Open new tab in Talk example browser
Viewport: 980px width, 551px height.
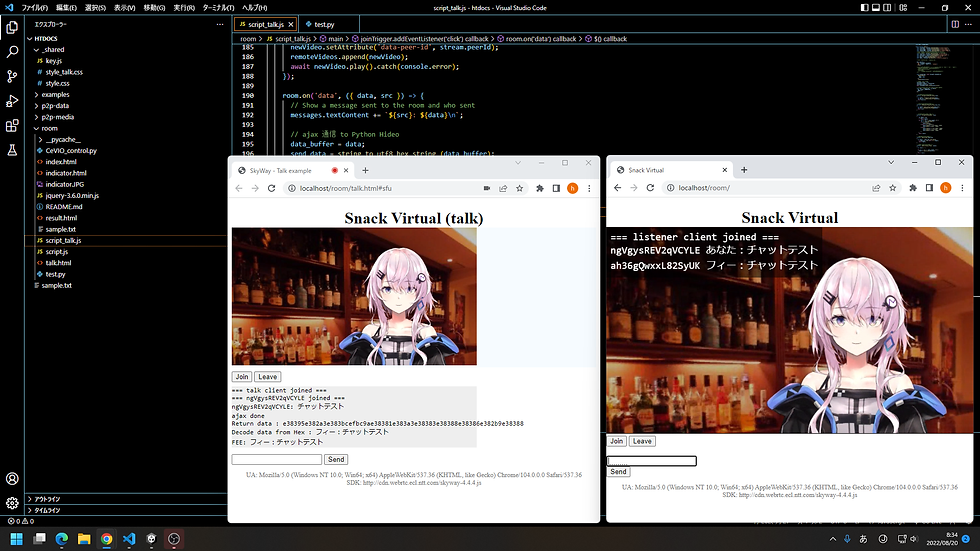(365, 171)
